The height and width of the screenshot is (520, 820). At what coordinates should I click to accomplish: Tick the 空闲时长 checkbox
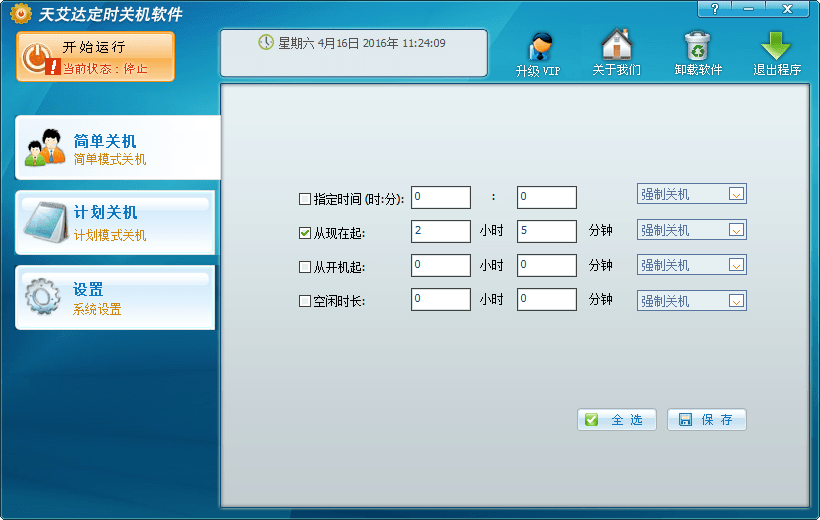coord(305,301)
